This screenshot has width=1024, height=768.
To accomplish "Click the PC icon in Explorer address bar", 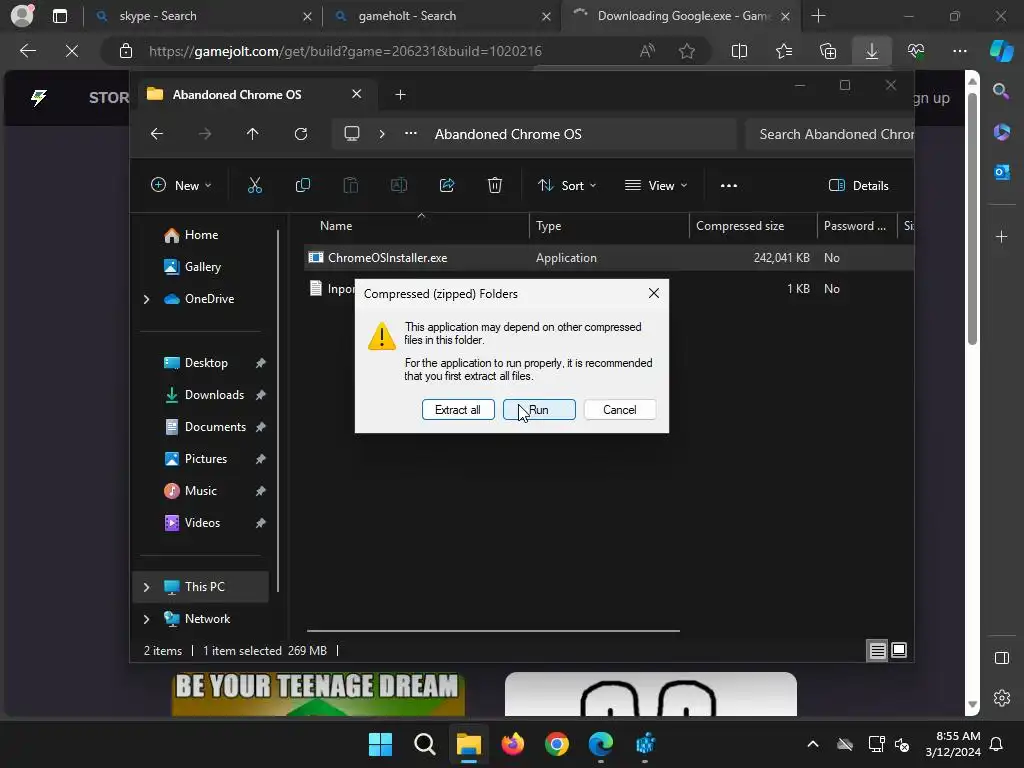I will [x=352, y=134].
